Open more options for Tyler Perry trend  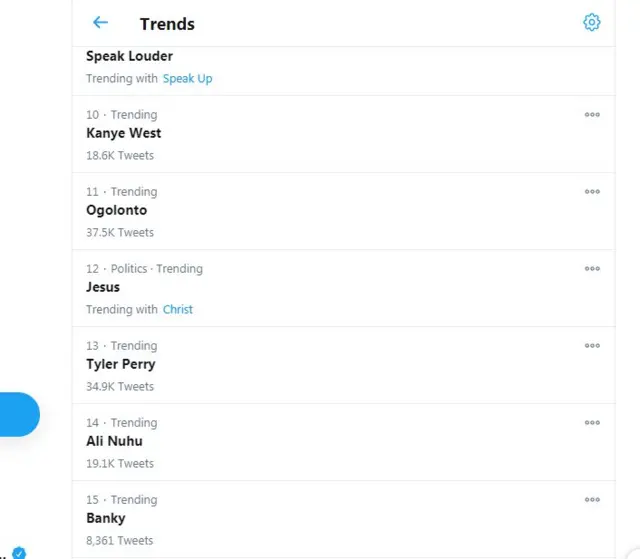[592, 346]
